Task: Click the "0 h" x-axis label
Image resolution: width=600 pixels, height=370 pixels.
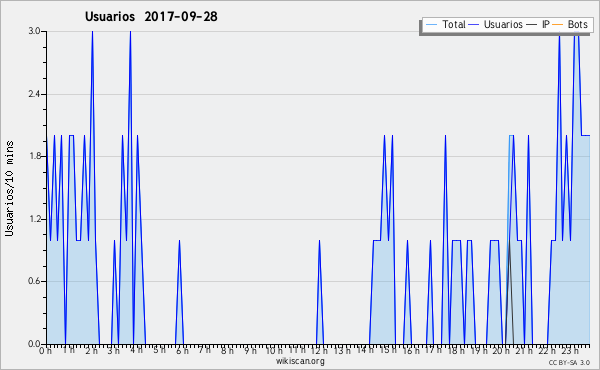Action: 45,351
